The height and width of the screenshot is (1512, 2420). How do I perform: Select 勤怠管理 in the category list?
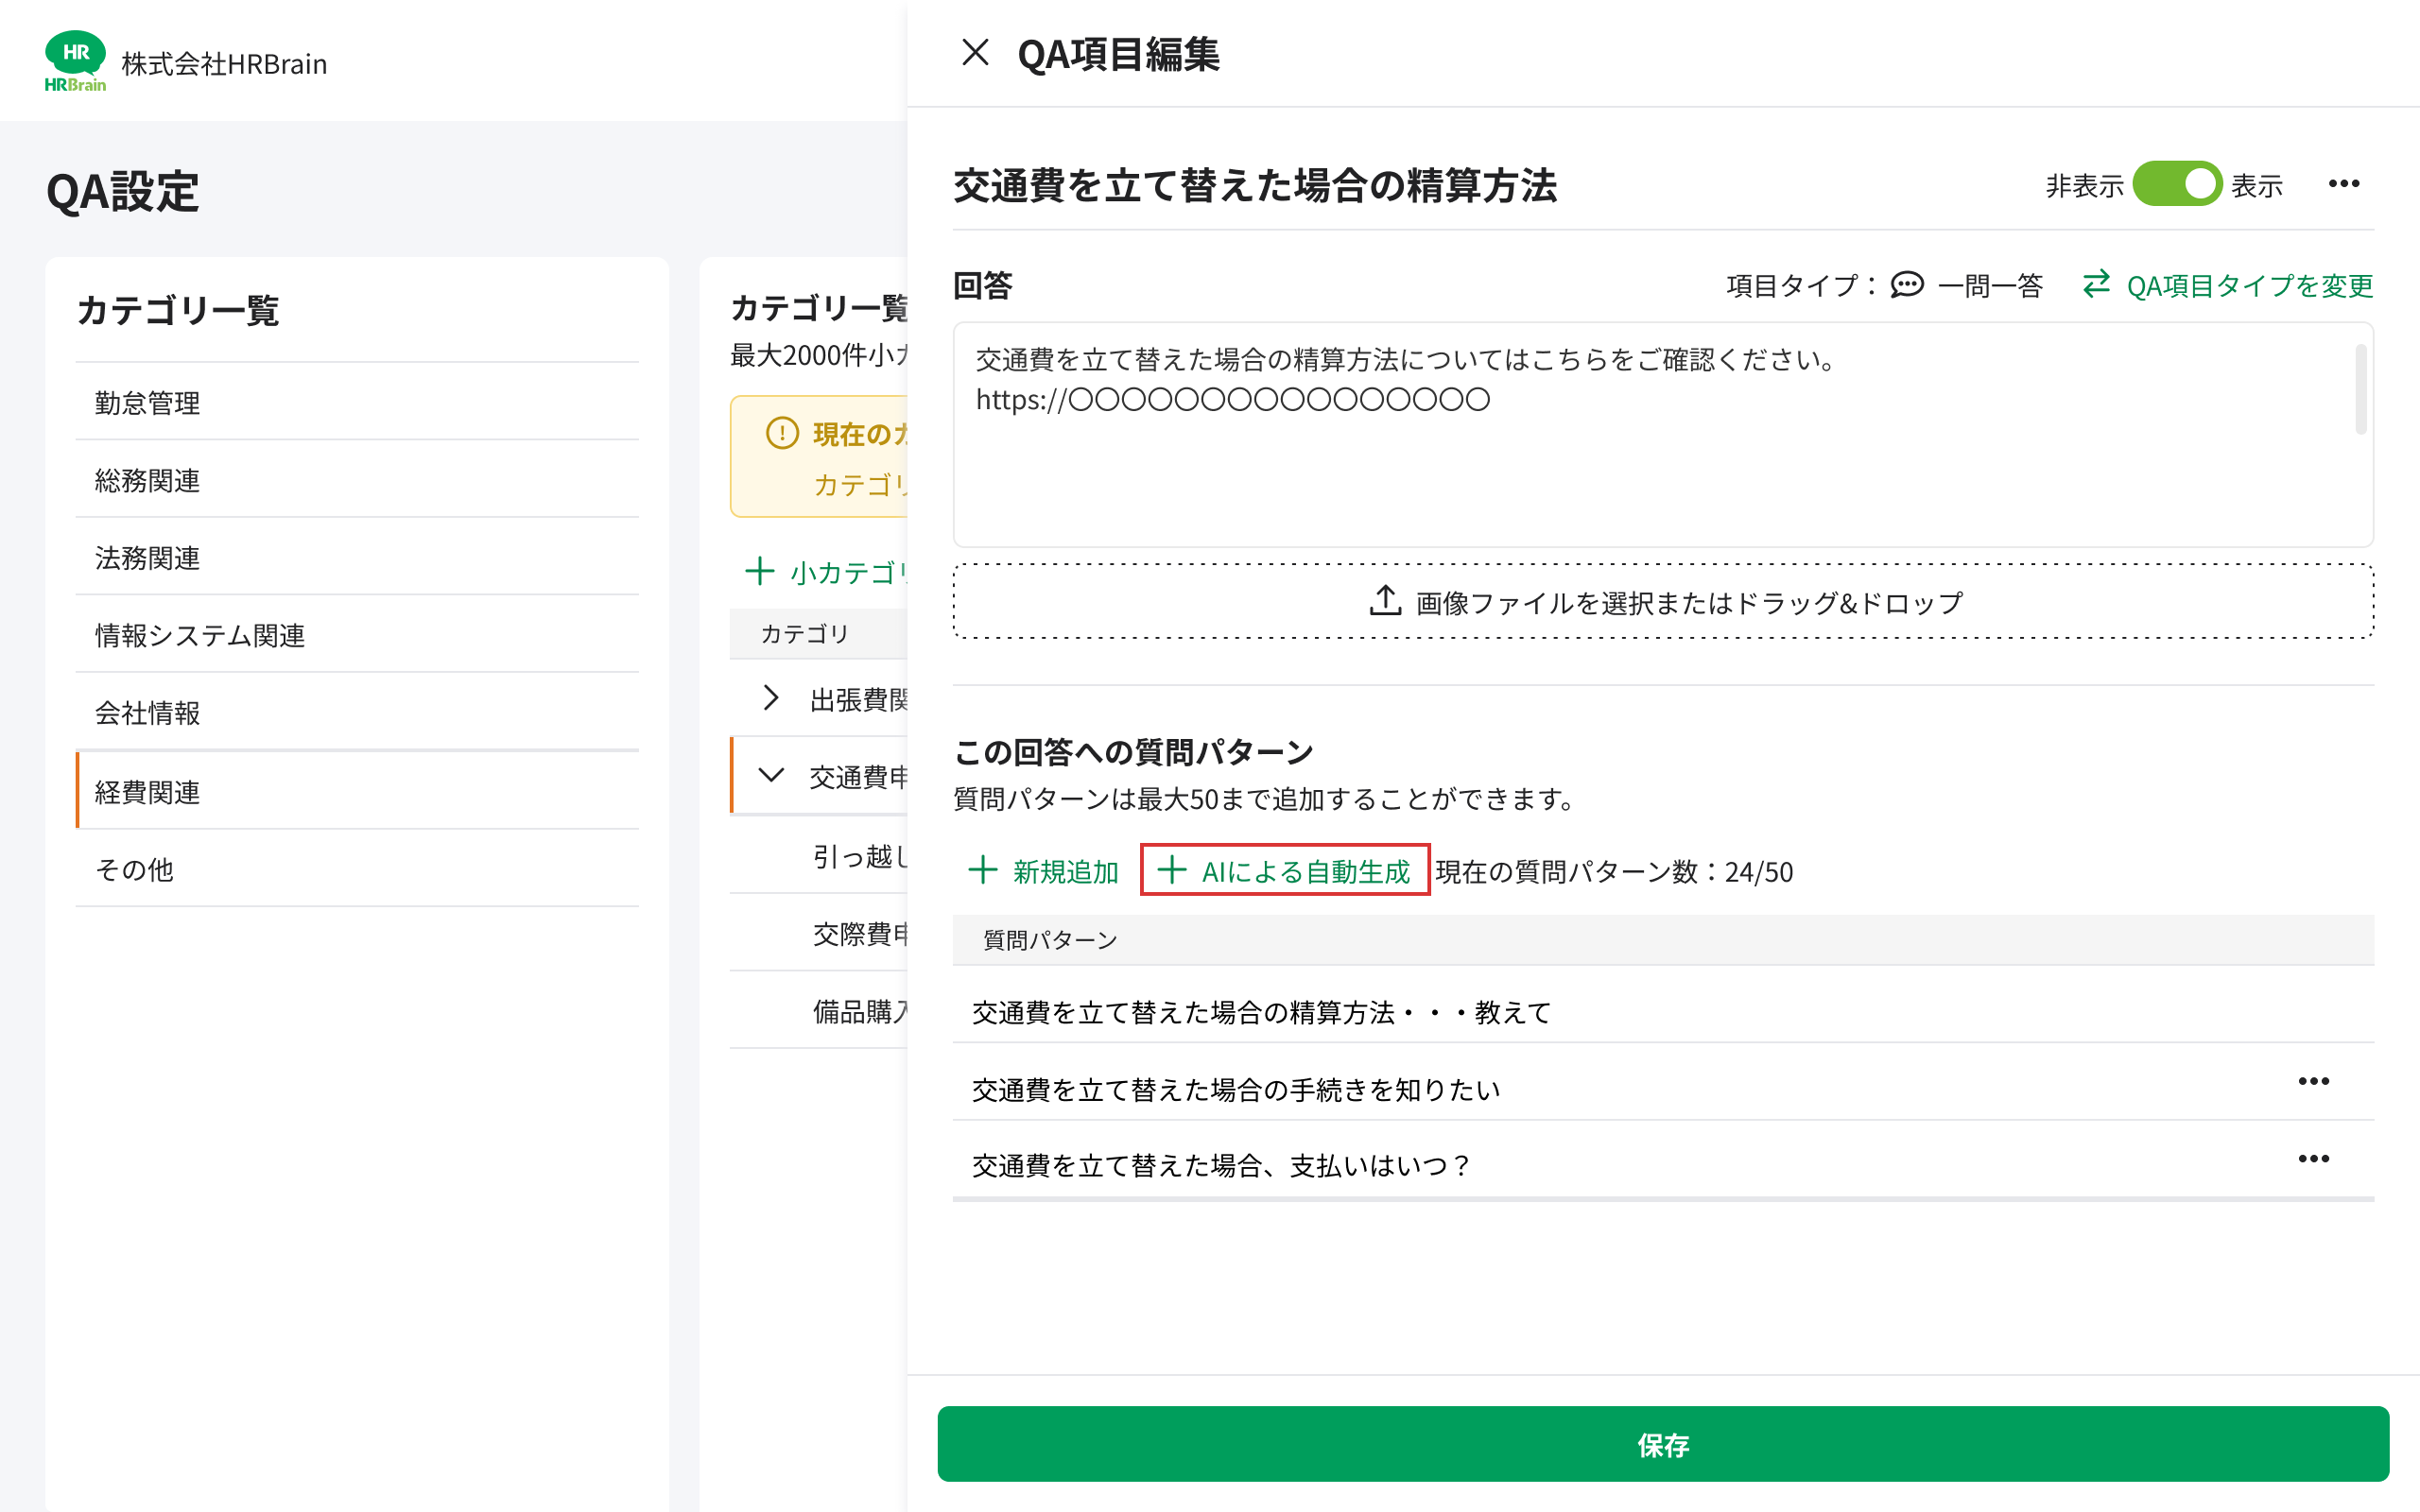click(x=148, y=403)
